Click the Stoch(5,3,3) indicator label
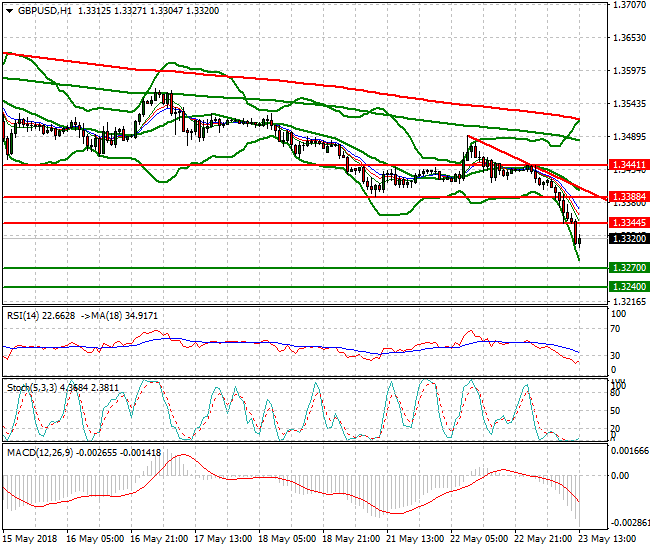The image size is (650, 550). tap(32, 388)
